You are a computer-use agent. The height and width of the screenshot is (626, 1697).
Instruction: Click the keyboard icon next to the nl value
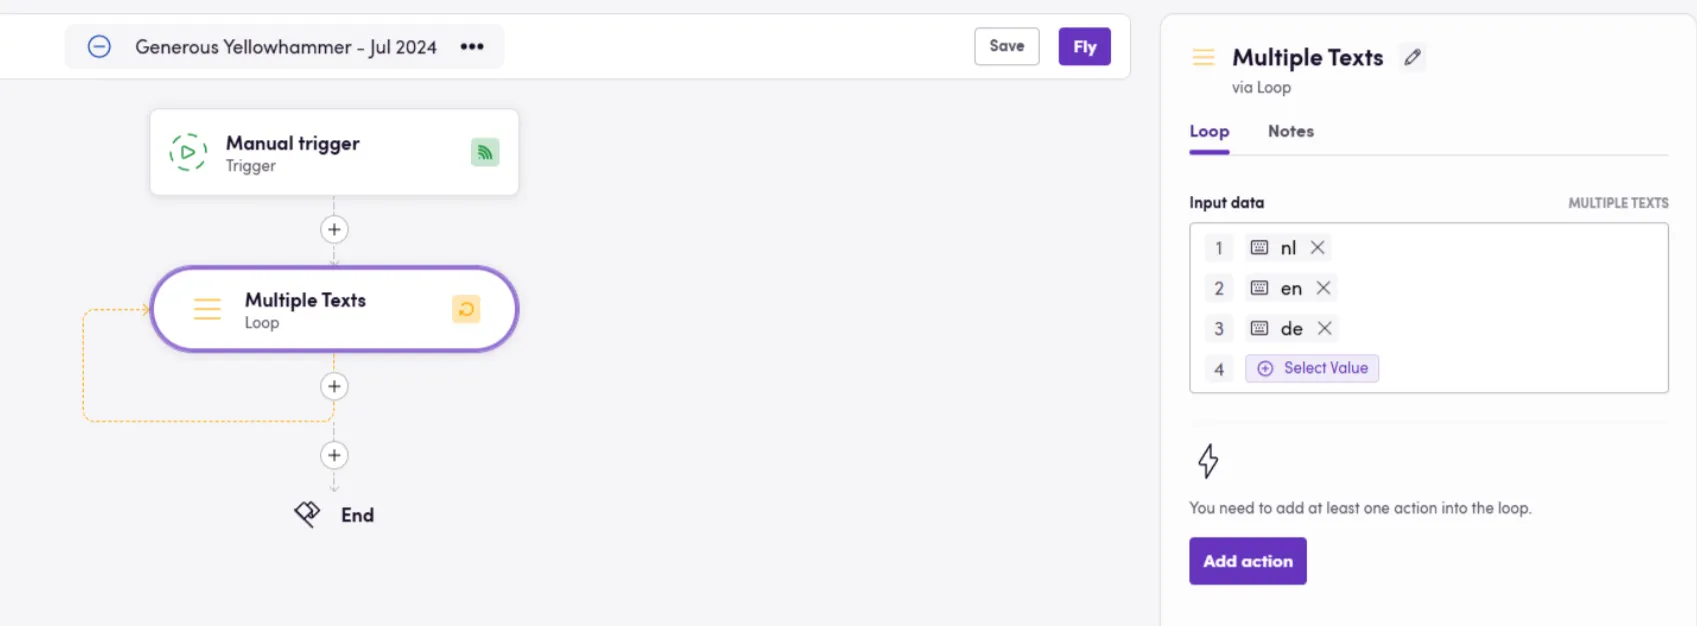coord(1259,247)
